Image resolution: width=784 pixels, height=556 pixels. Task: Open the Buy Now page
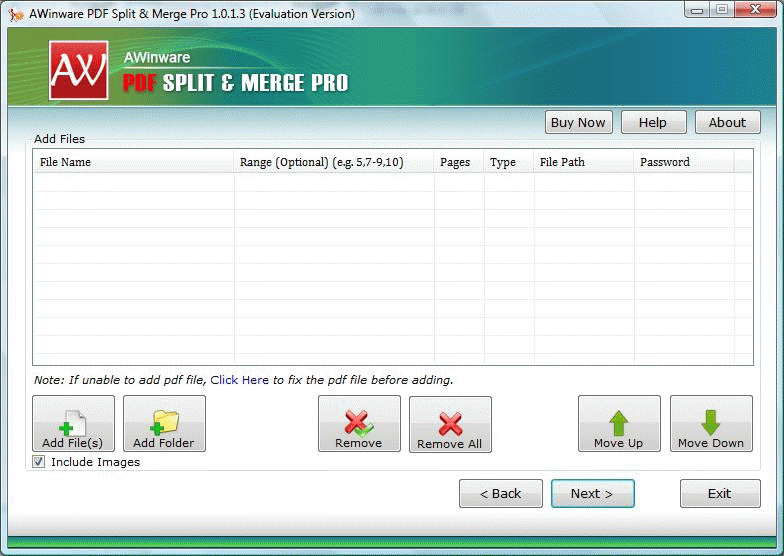578,122
